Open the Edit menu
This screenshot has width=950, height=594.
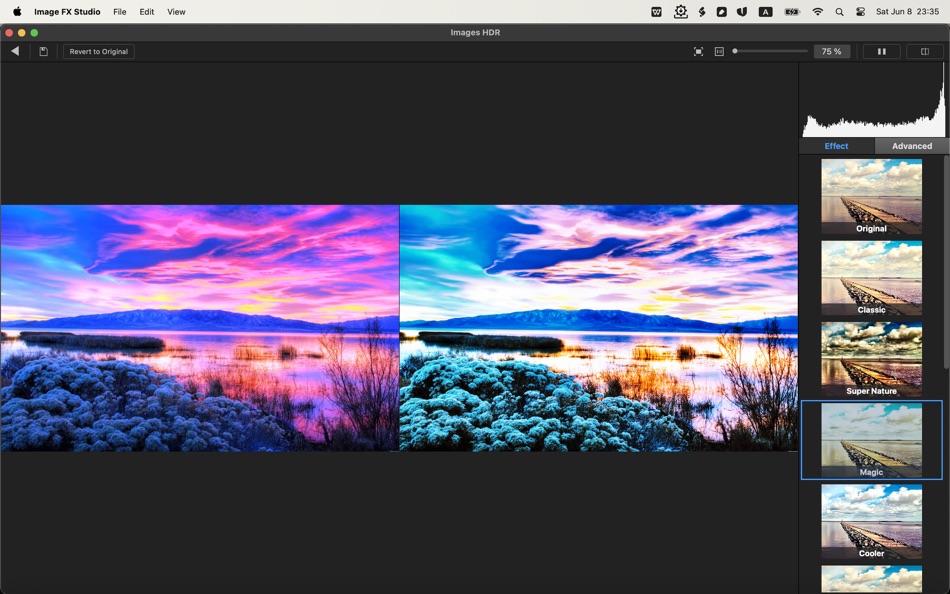point(146,11)
